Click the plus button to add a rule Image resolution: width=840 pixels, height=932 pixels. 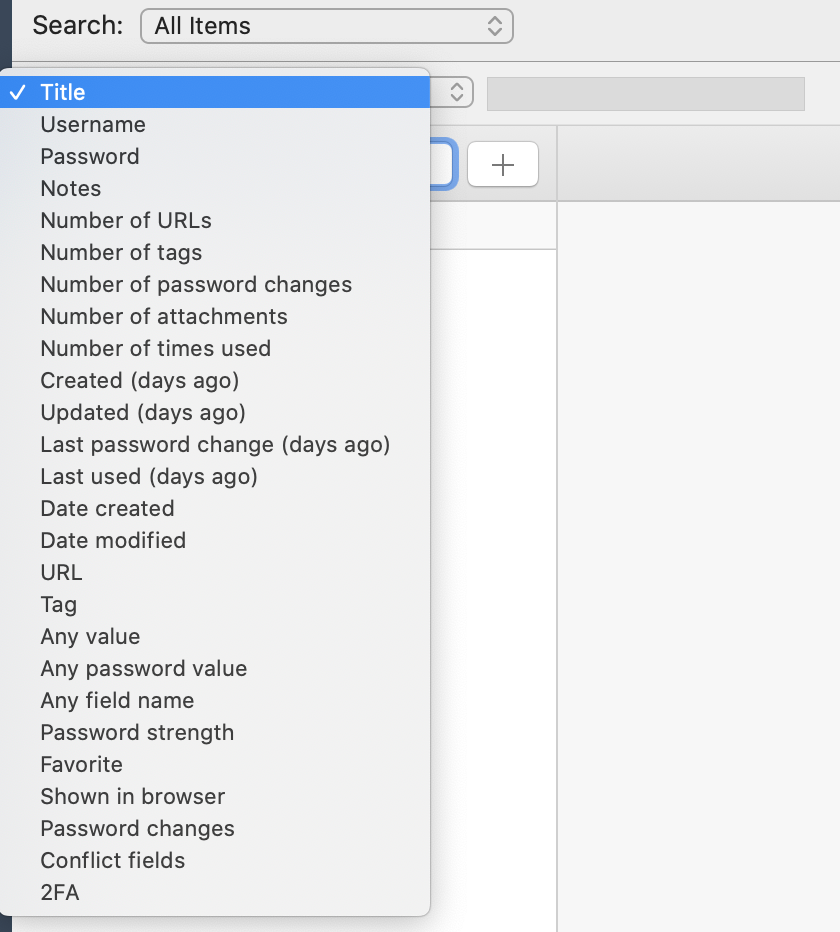pyautogui.click(x=503, y=165)
